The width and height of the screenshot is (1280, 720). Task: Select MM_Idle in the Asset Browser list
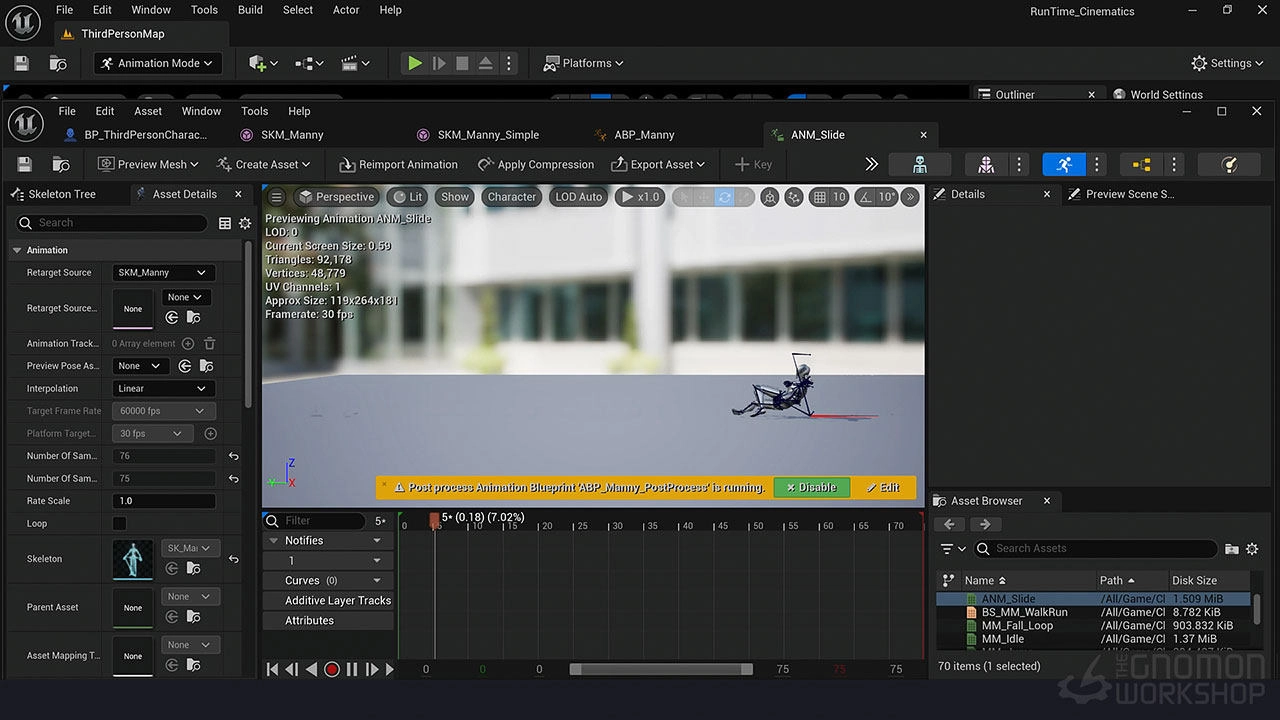tap(1003, 638)
